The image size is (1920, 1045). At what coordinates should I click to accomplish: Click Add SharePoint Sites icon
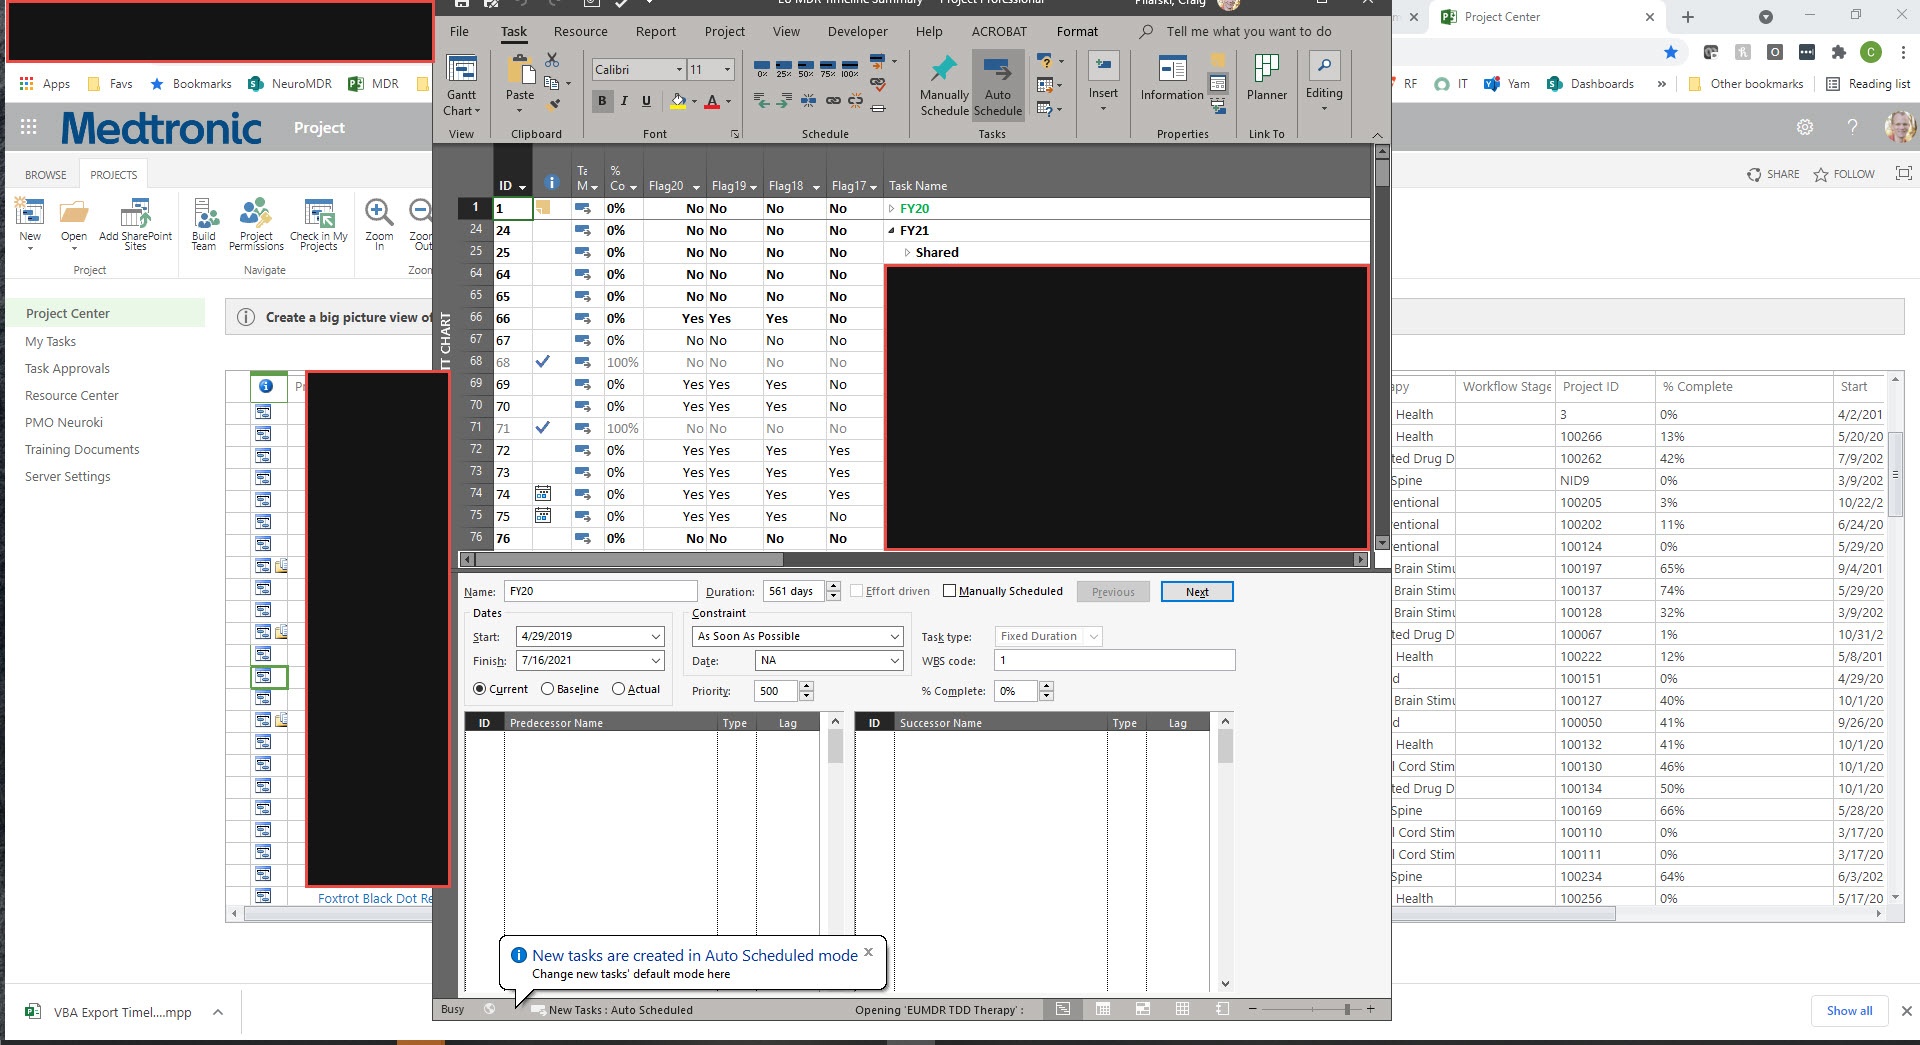(x=136, y=224)
